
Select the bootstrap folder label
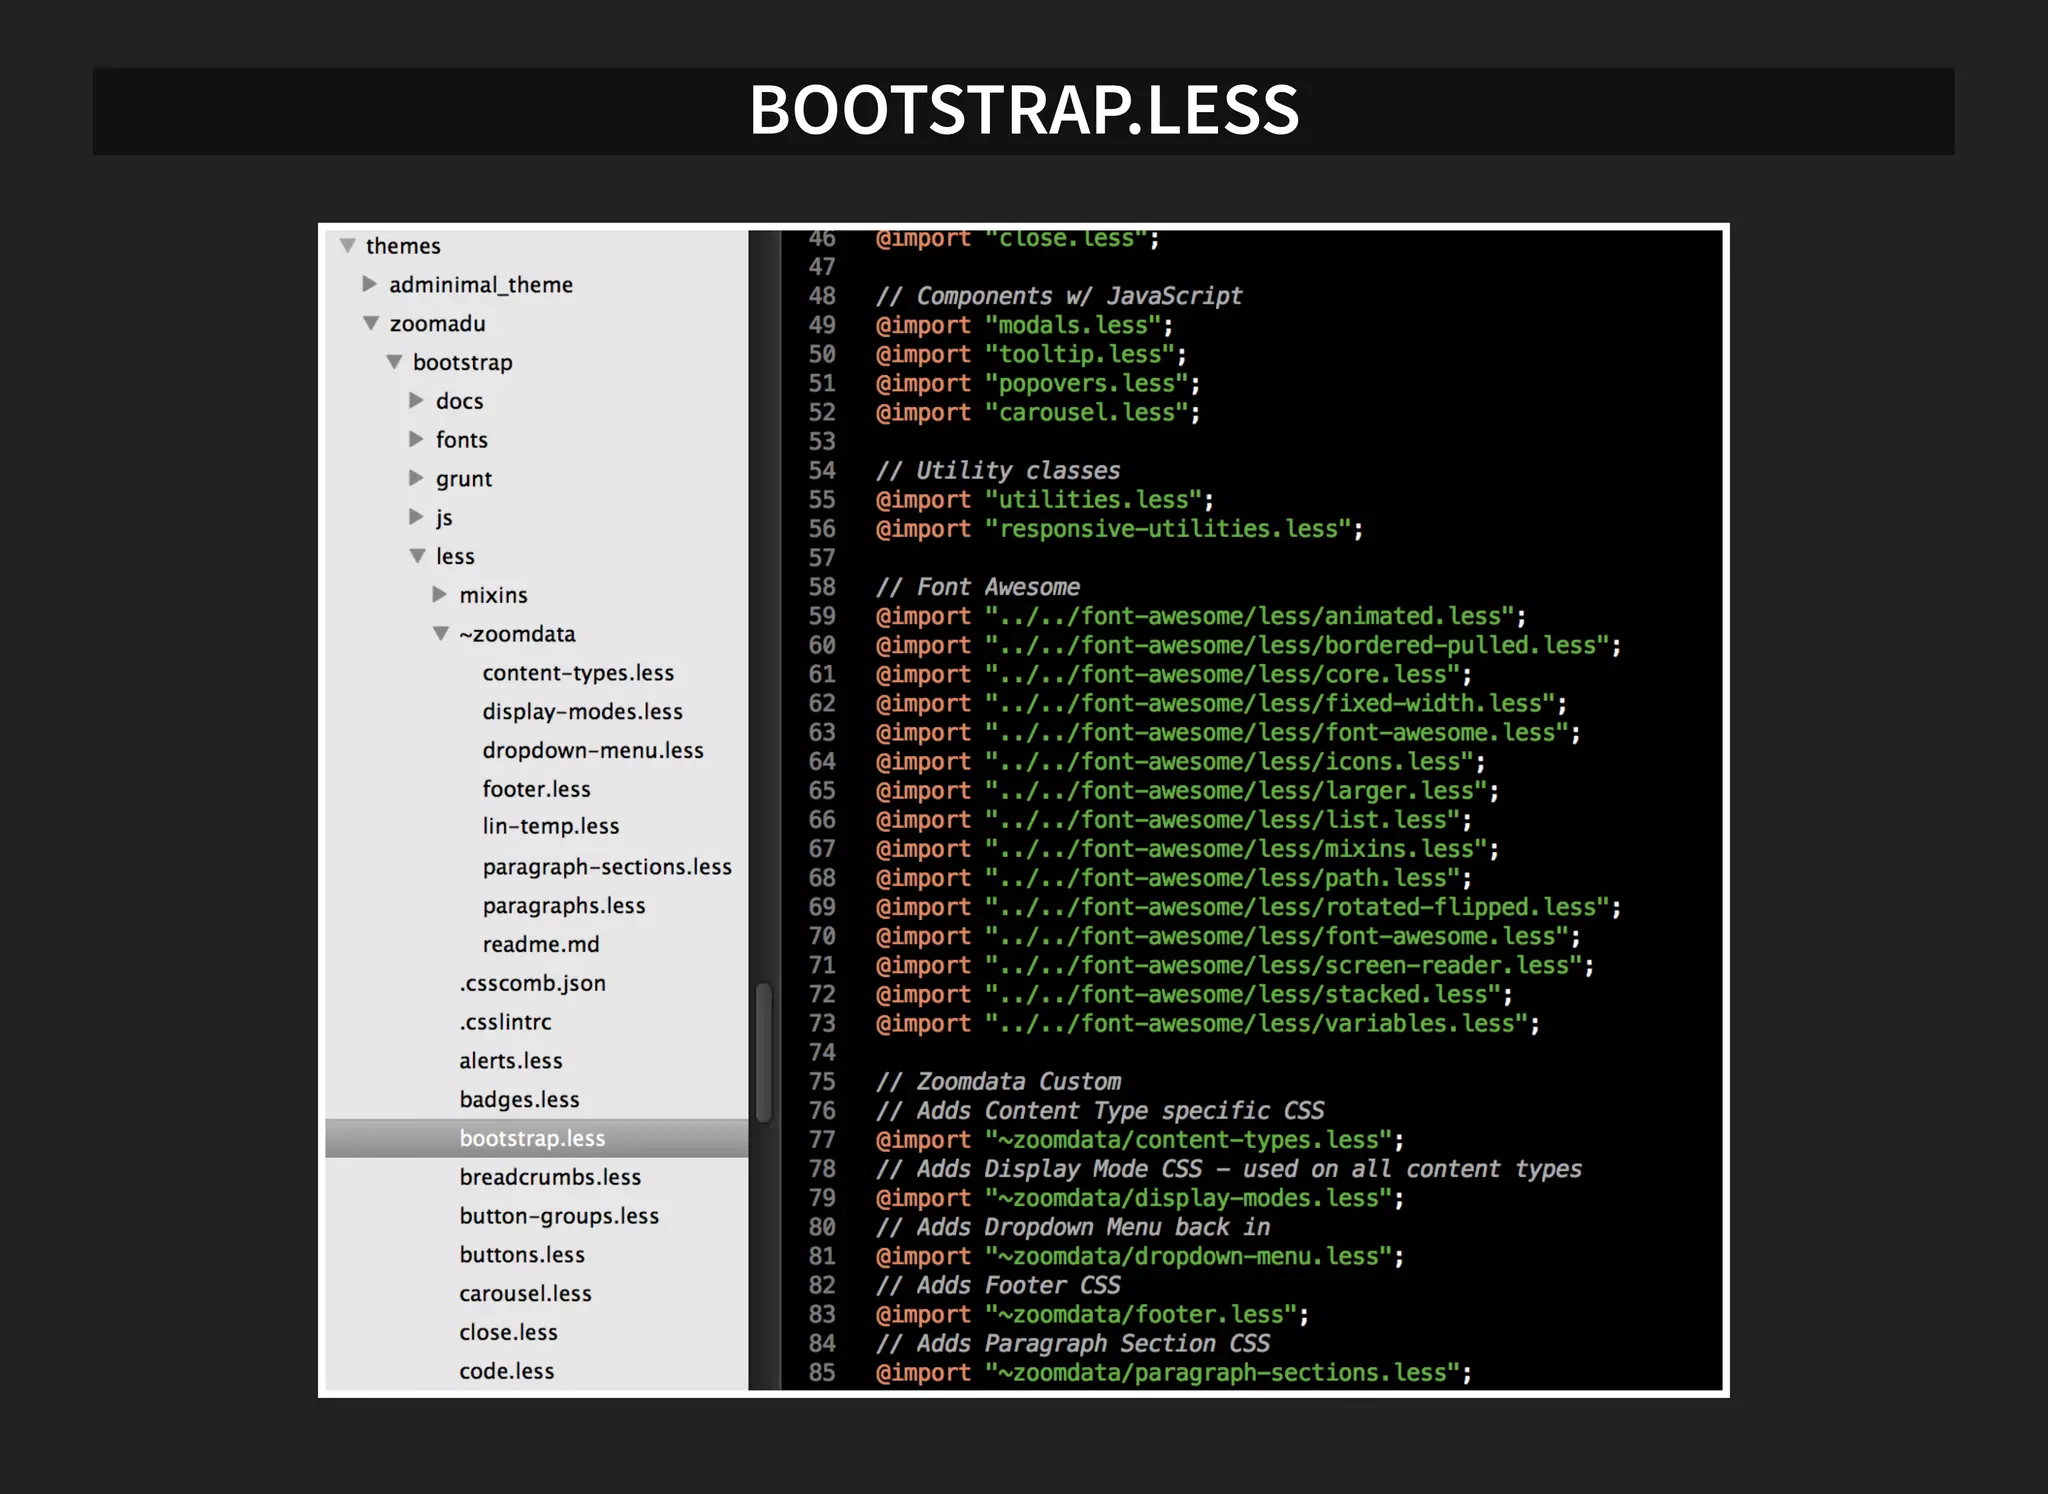pyautogui.click(x=462, y=363)
